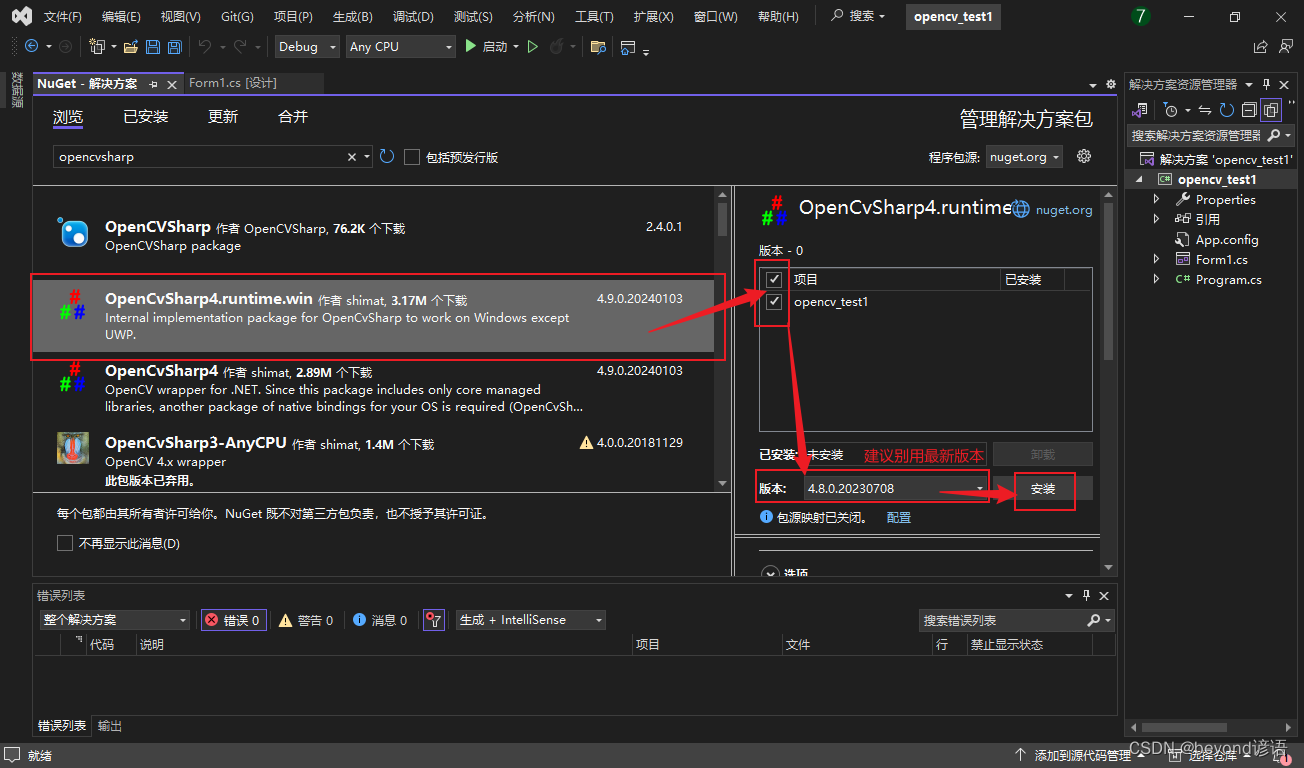Start without debugging using the hollow play icon
The image size is (1304, 768).
point(533,46)
